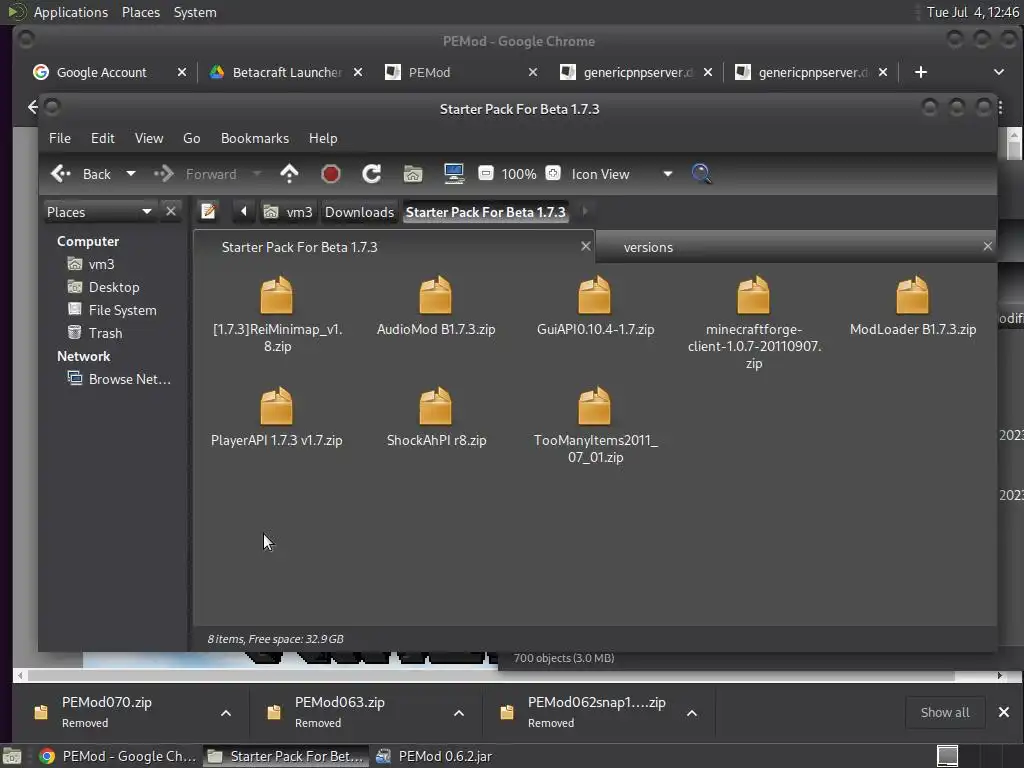The width and height of the screenshot is (1024, 768).
Task: Click the Computer toolbar icon
Action: 454,174
